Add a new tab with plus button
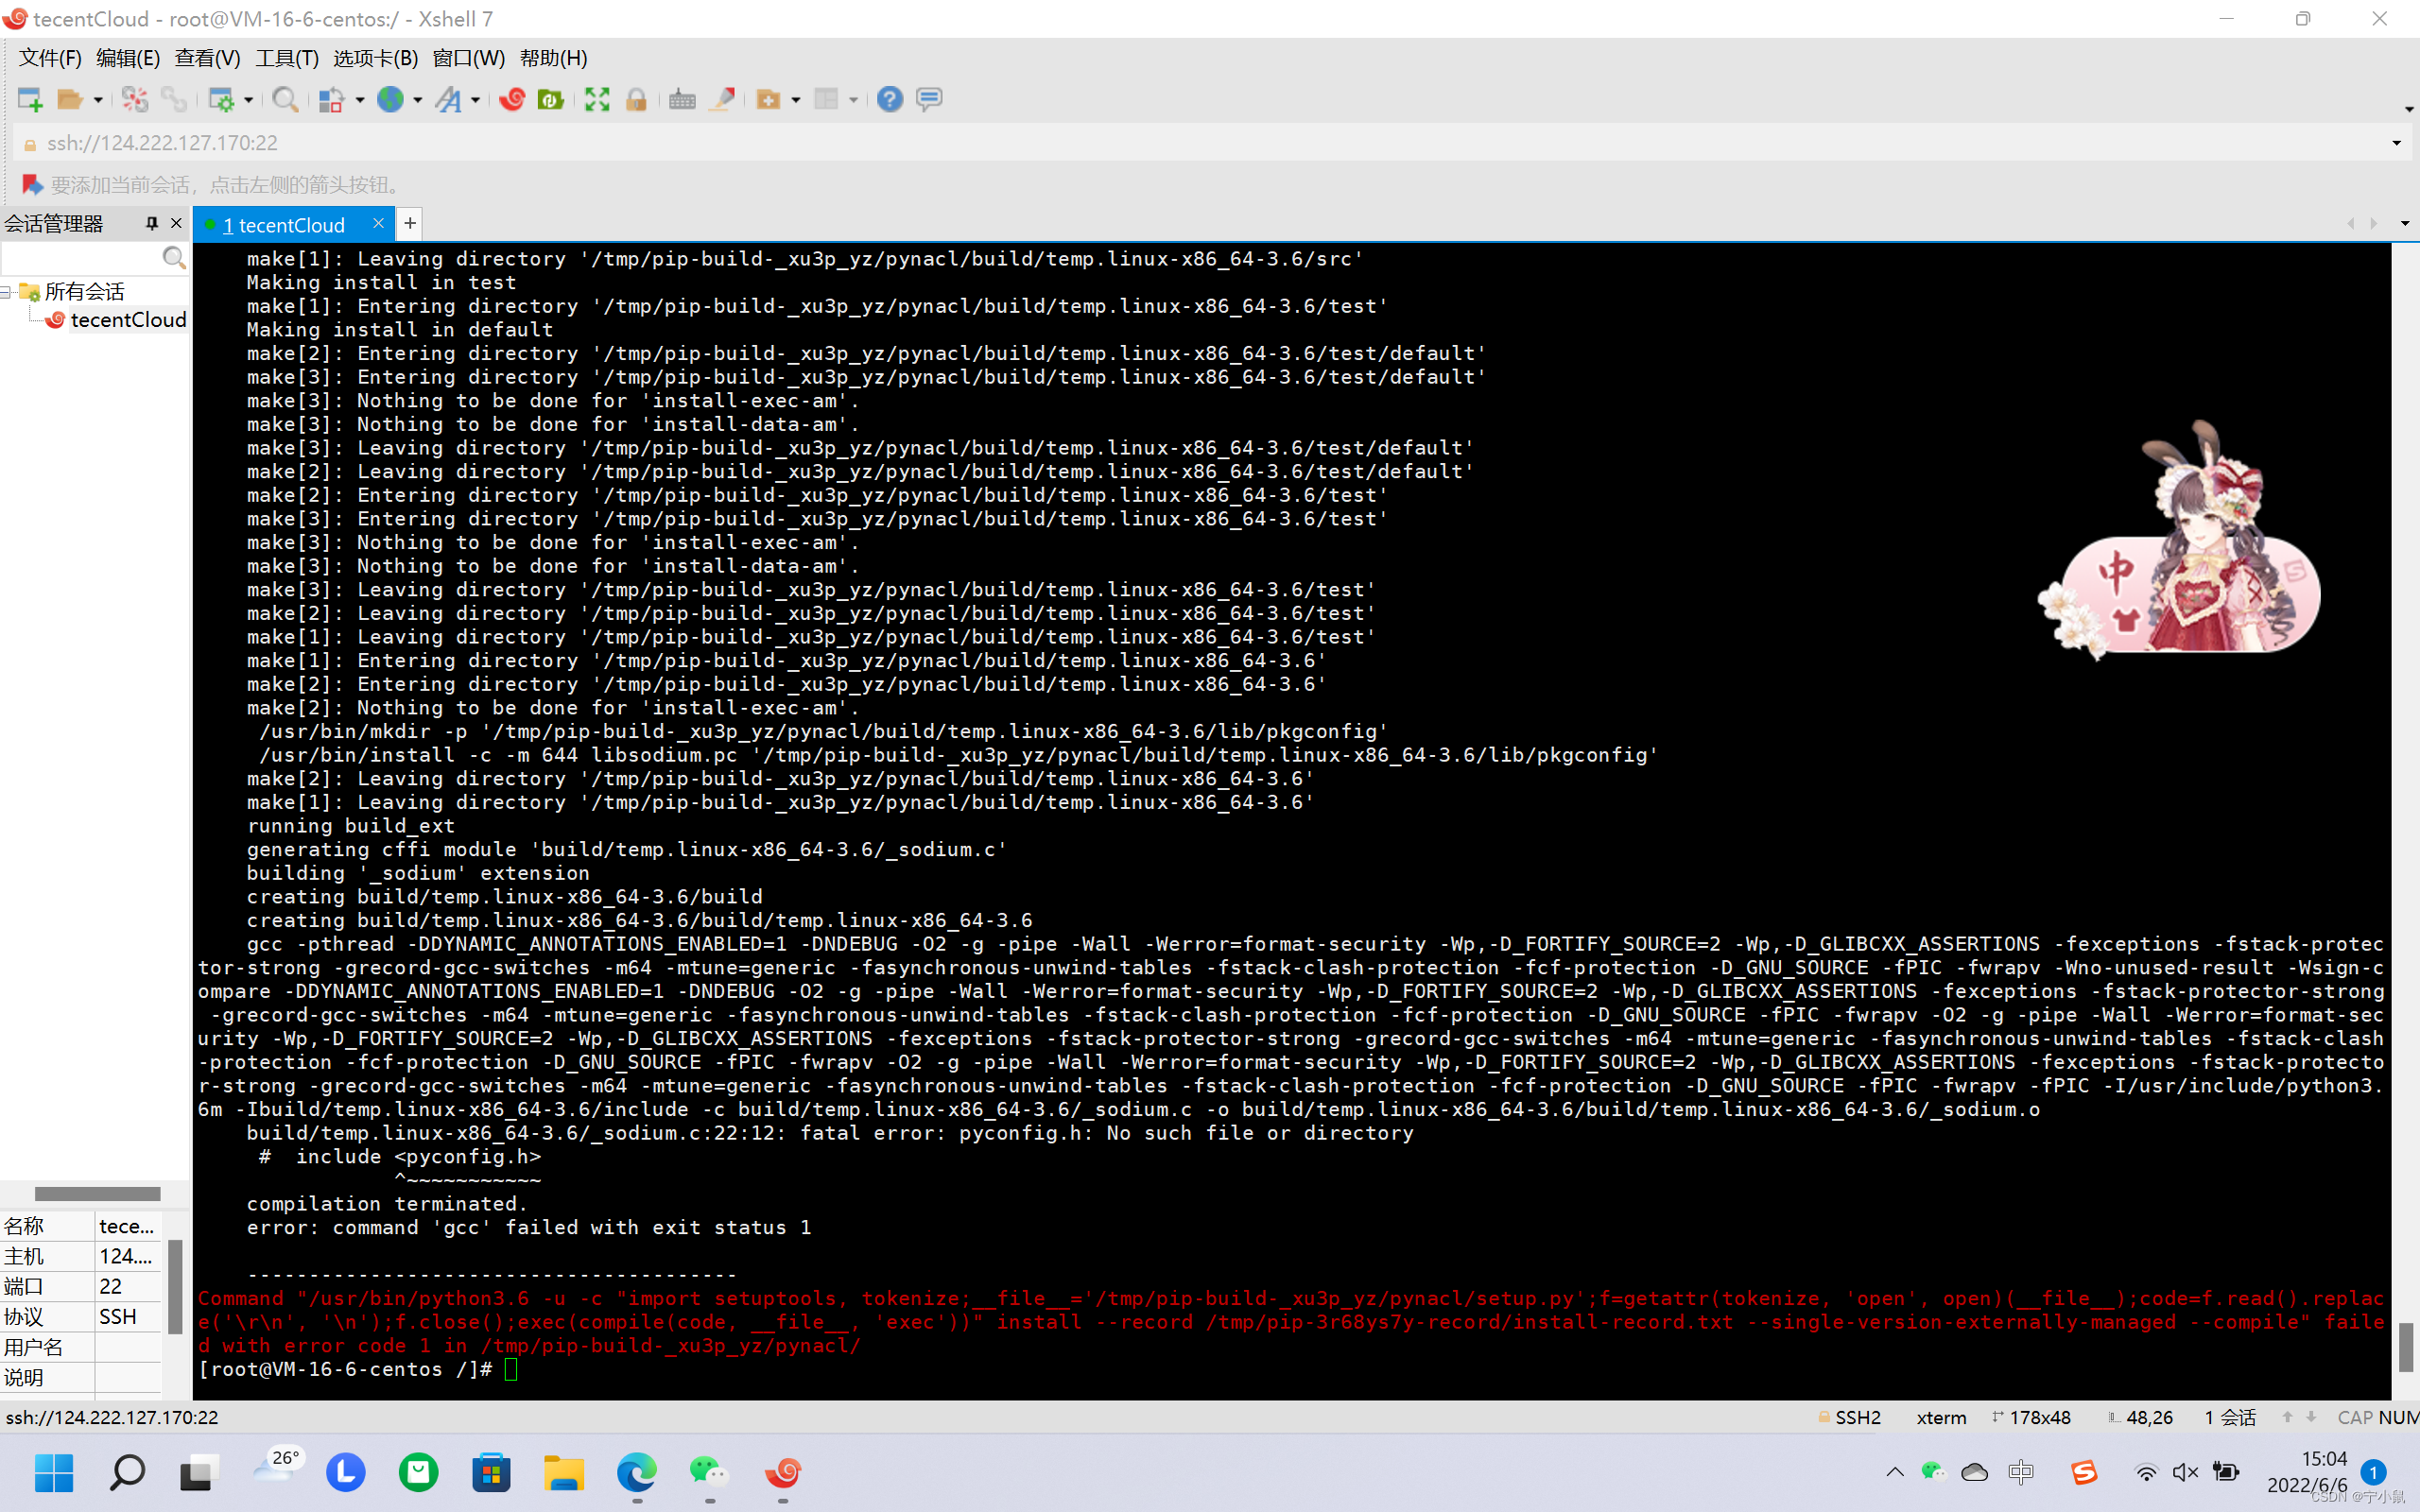Image resolution: width=2420 pixels, height=1512 pixels. tap(410, 224)
